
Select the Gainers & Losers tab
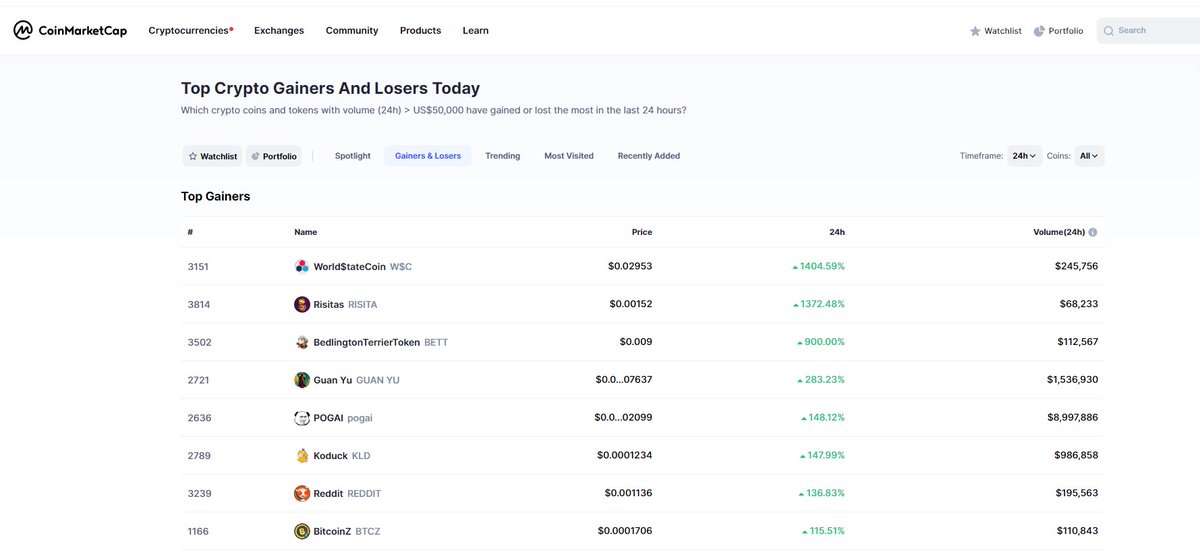tap(428, 156)
